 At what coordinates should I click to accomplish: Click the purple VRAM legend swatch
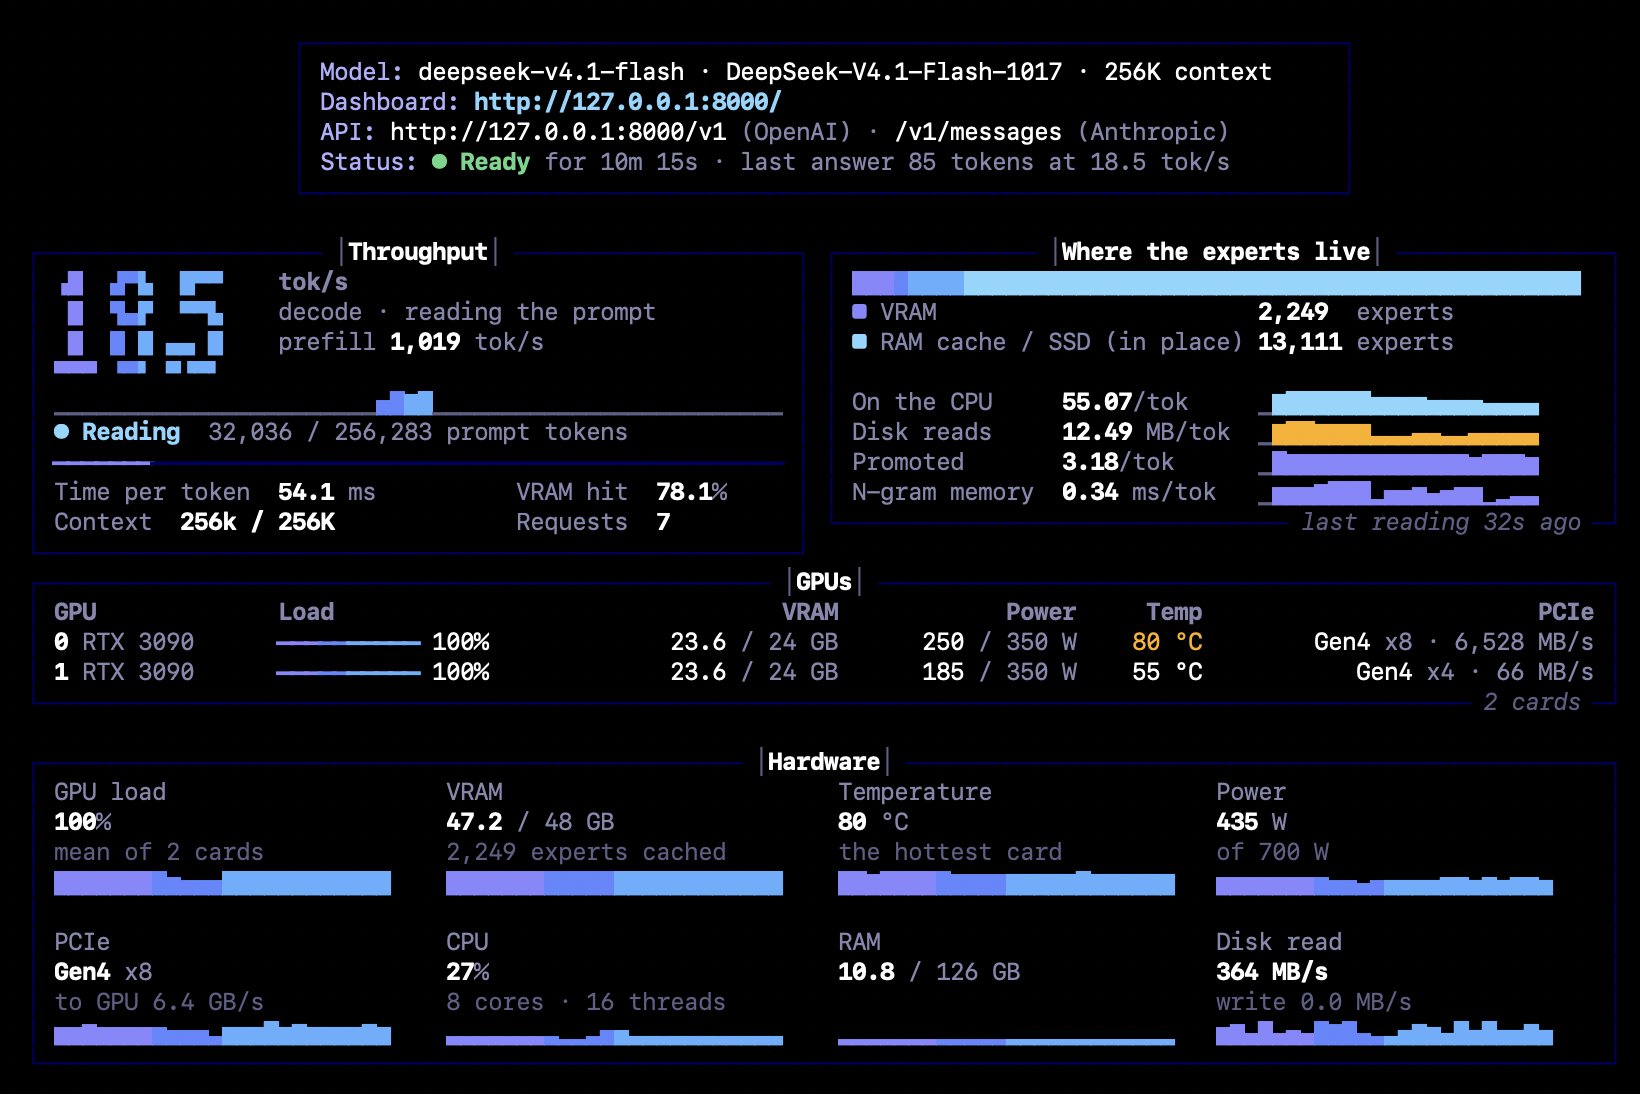click(859, 312)
